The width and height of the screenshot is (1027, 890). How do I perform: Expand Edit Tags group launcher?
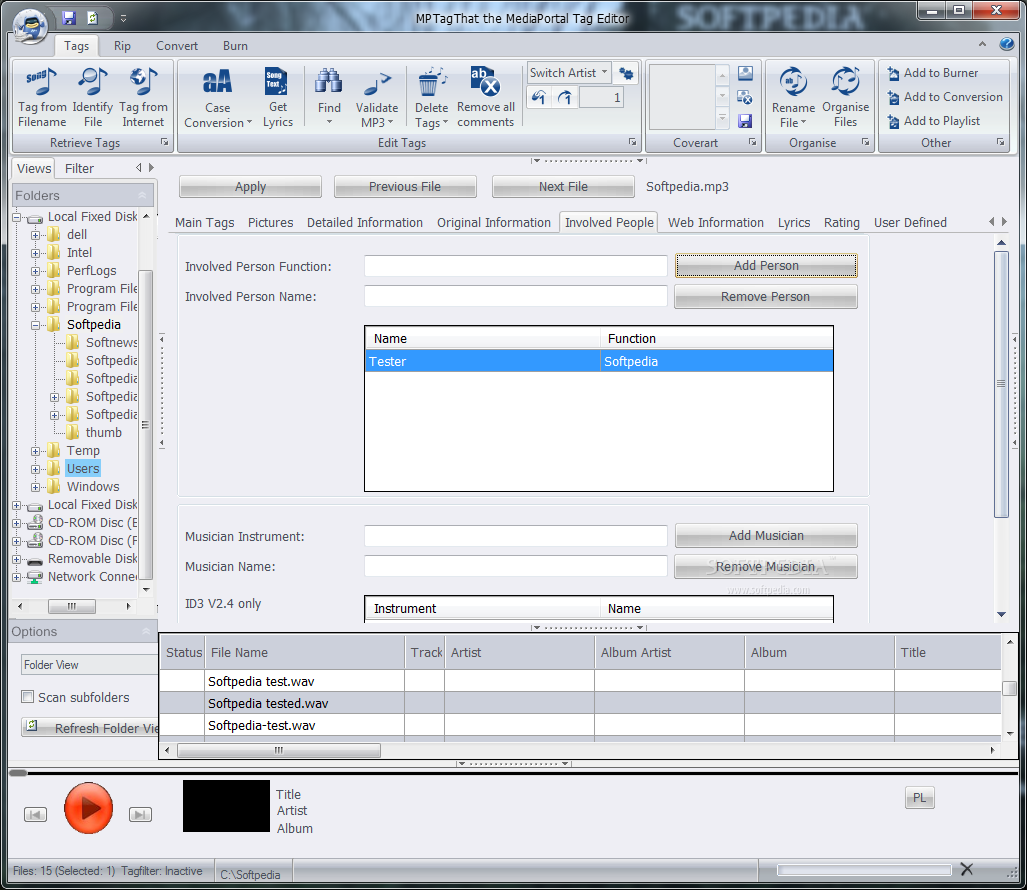pyautogui.click(x=632, y=142)
